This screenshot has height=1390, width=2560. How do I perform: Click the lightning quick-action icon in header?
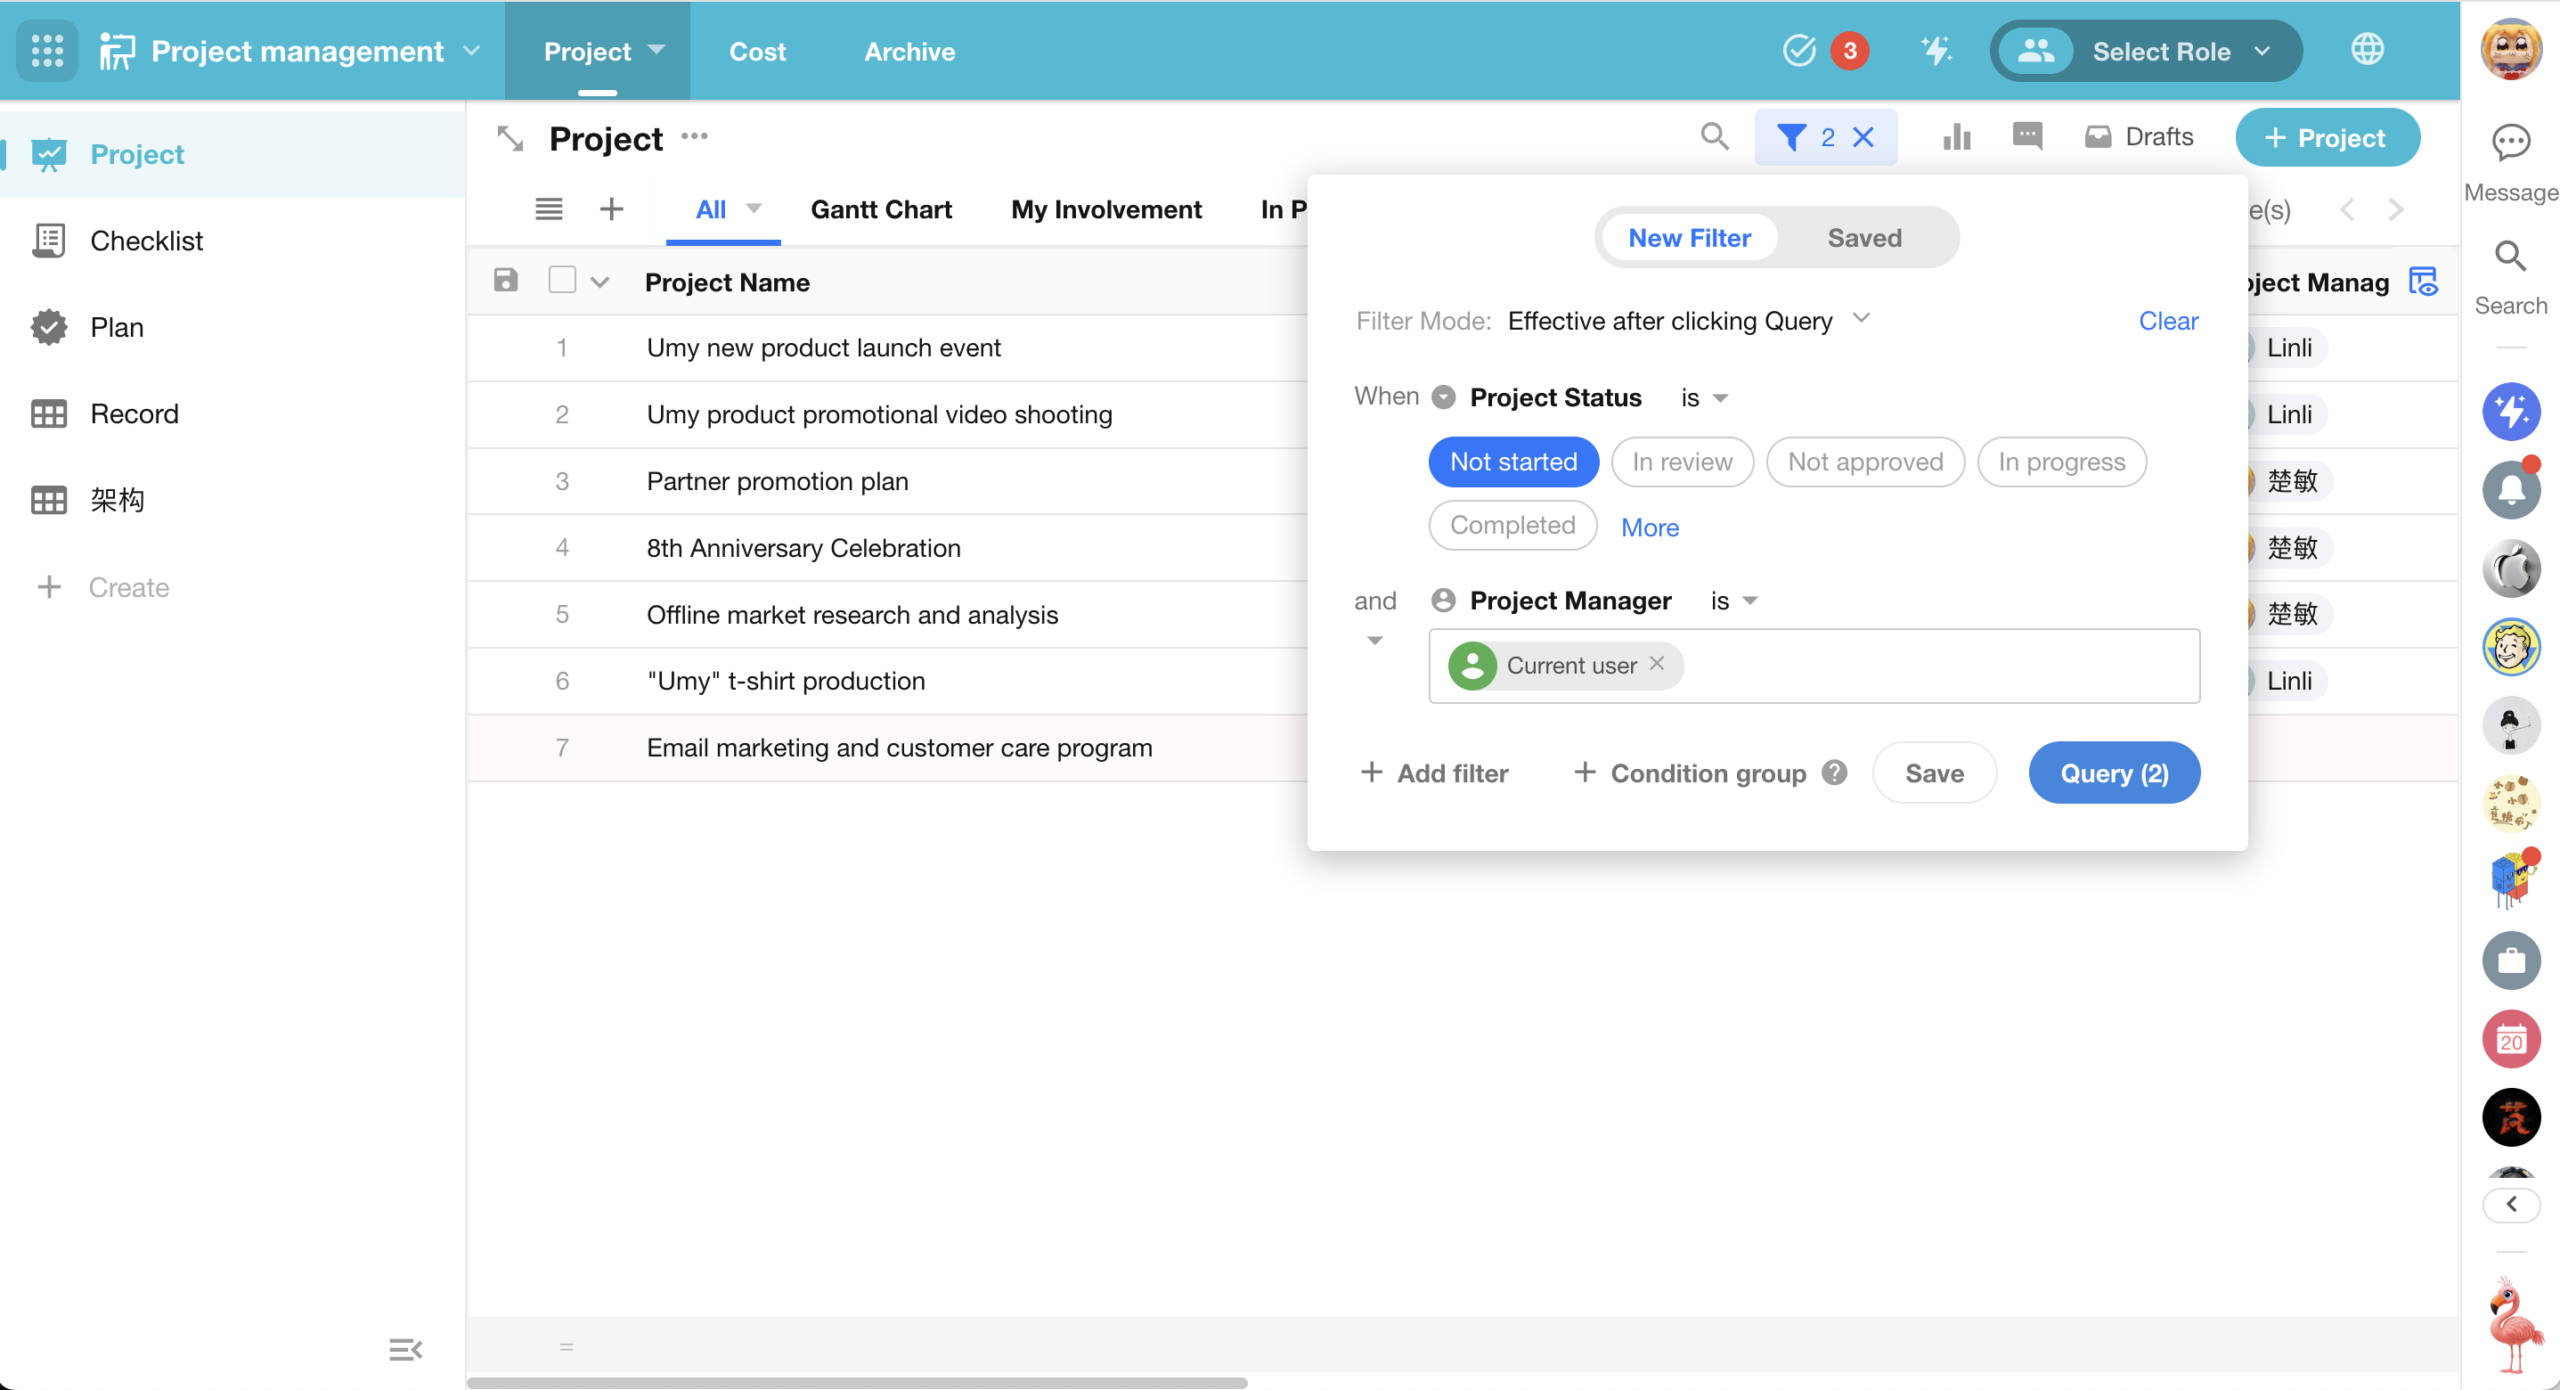pos(1936,51)
